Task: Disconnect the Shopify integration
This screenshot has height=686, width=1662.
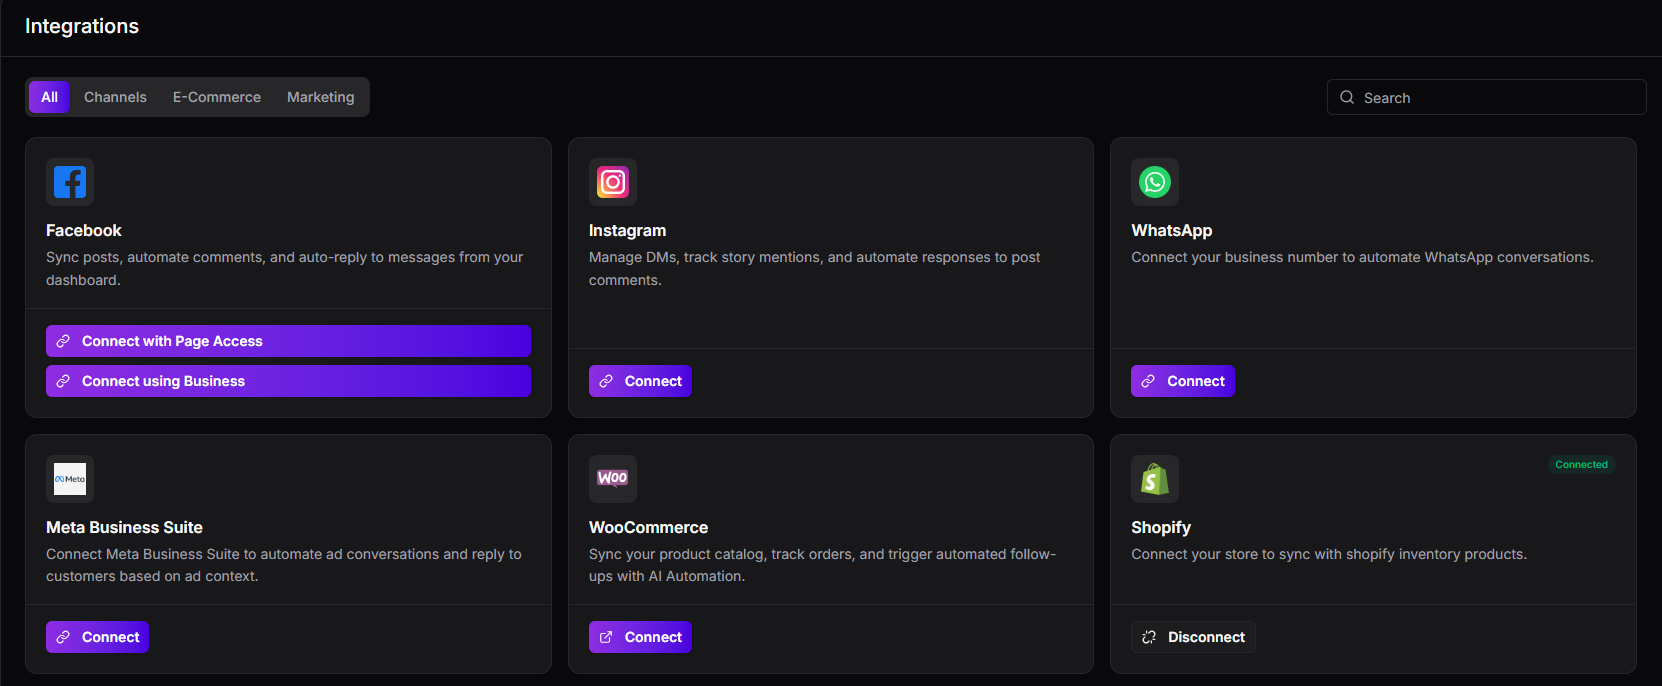Action: [x=1193, y=637]
